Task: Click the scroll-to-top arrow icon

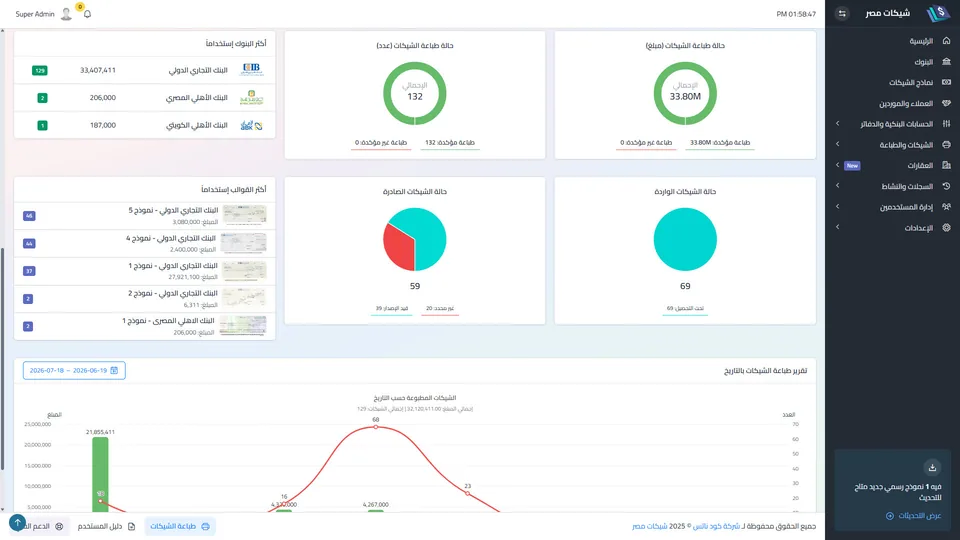Action: point(17,523)
